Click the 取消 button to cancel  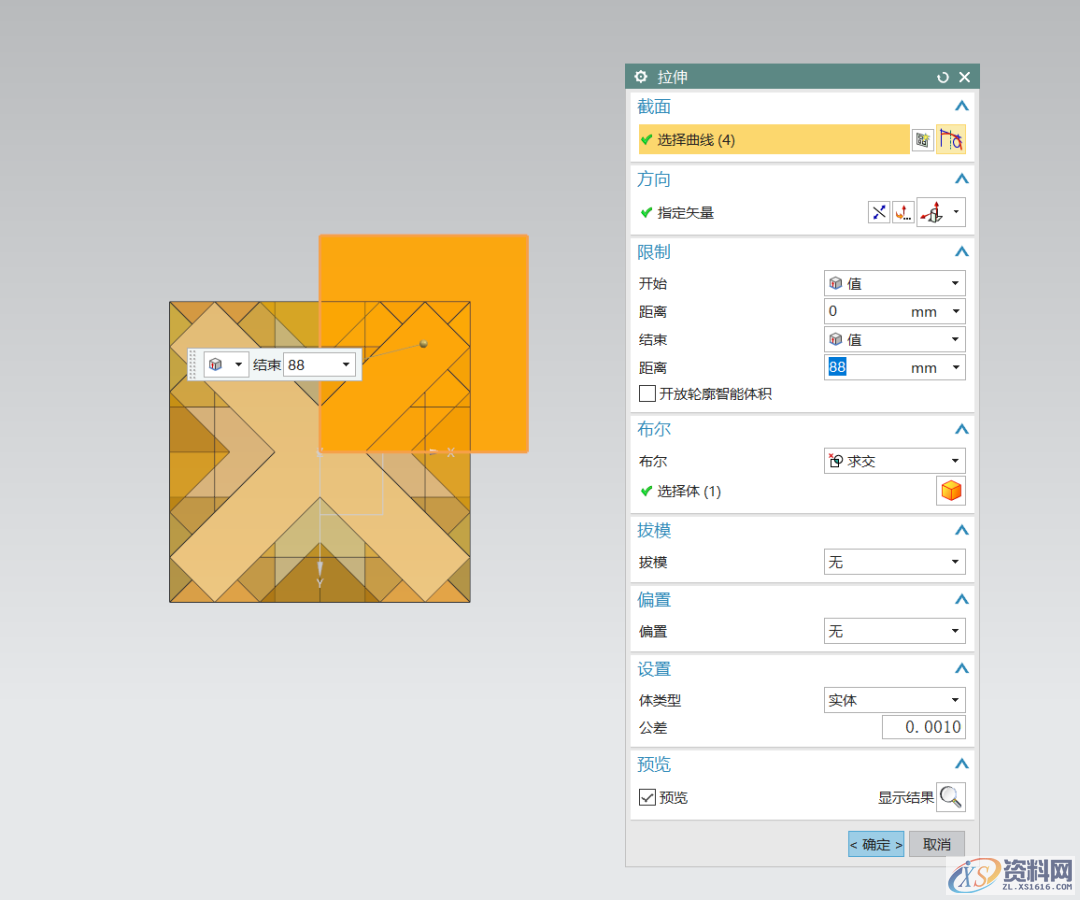click(936, 844)
